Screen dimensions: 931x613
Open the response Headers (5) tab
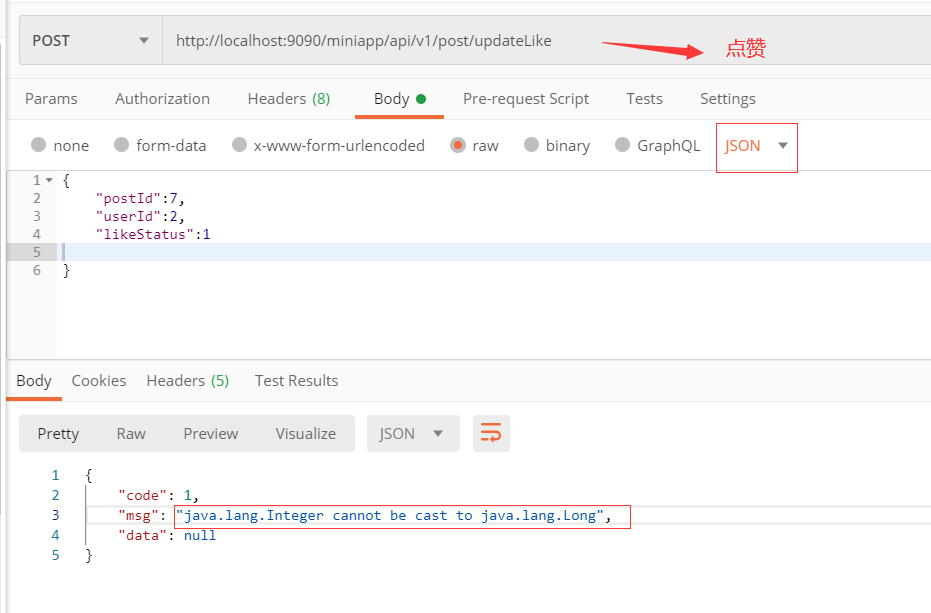[188, 381]
